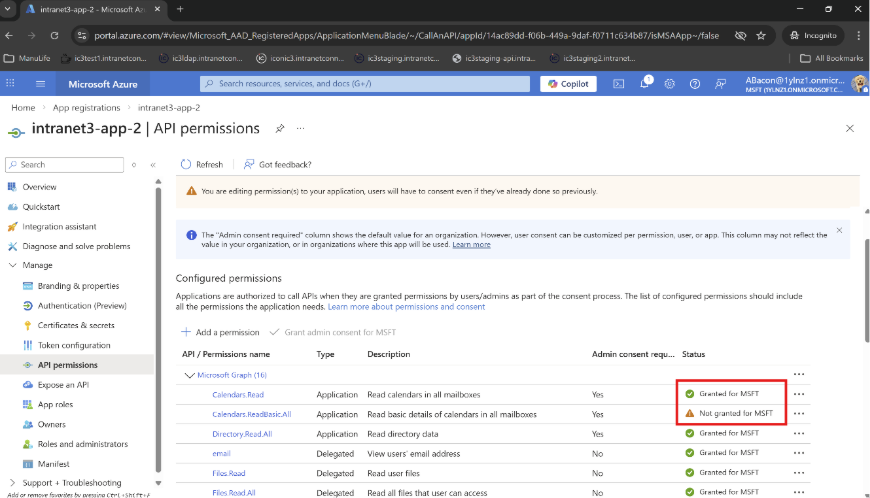Click the Copilot button
This screenshot has width=870, height=498.
(569, 84)
